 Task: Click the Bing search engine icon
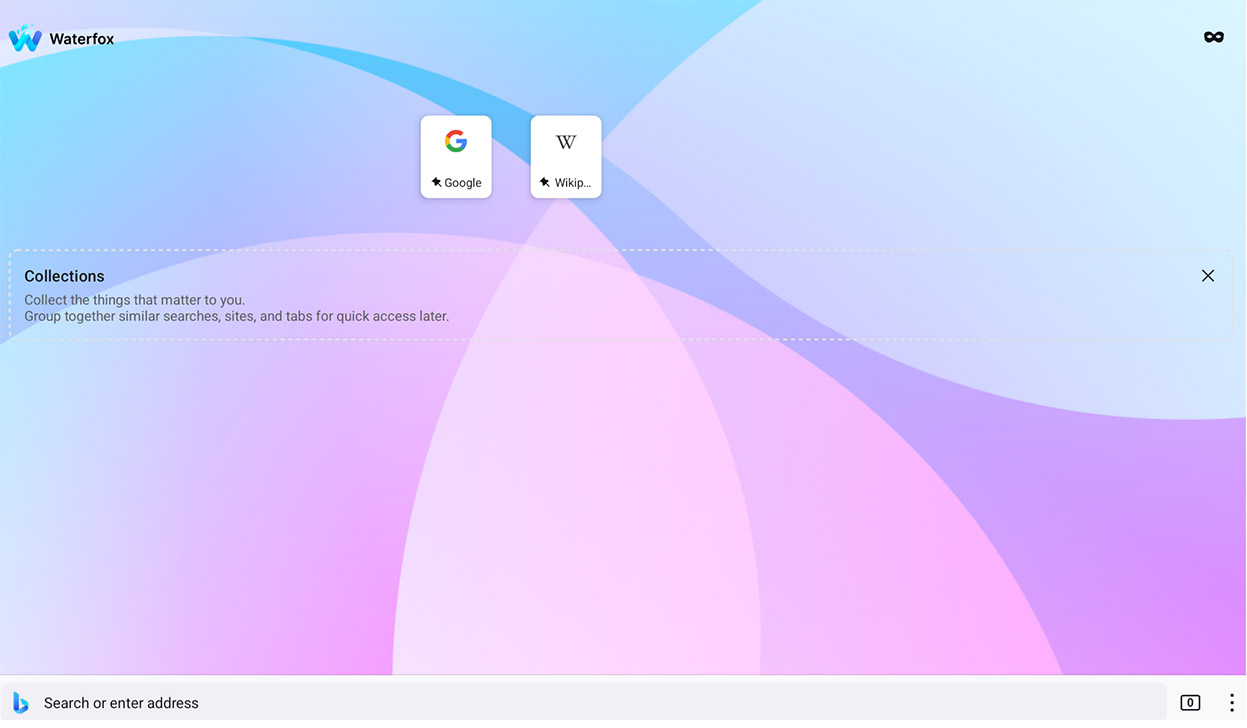[x=21, y=703]
